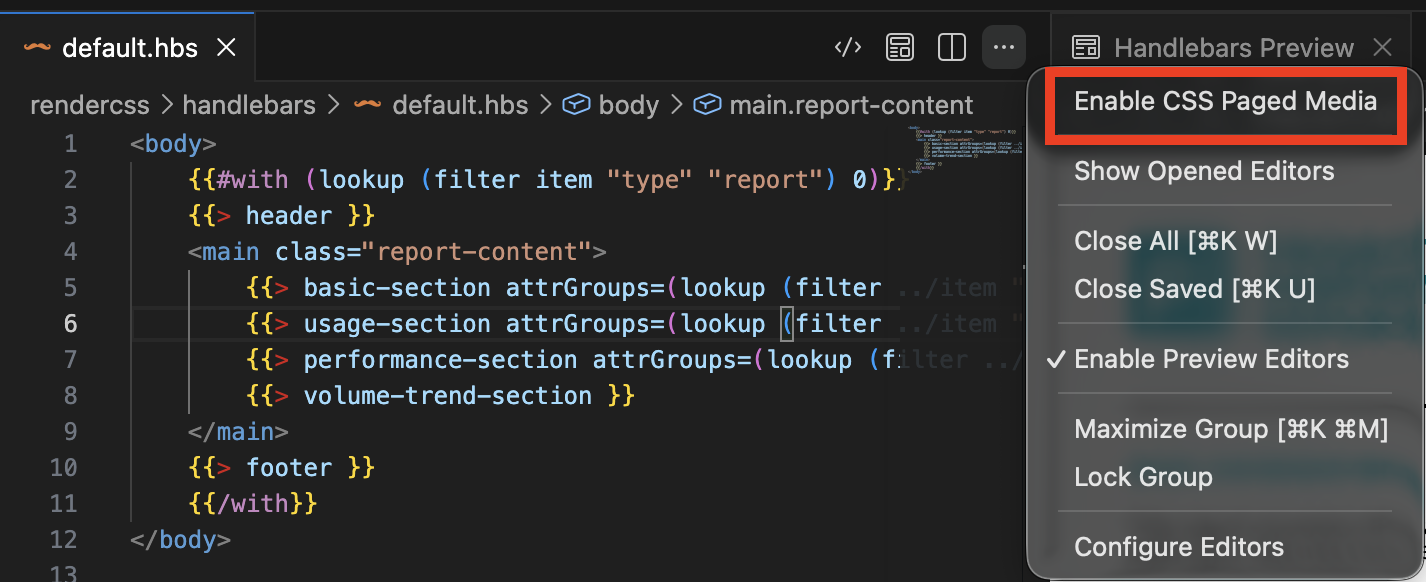Click '{{/with}}' on line 11
The width and height of the screenshot is (1426, 582).
point(252,504)
